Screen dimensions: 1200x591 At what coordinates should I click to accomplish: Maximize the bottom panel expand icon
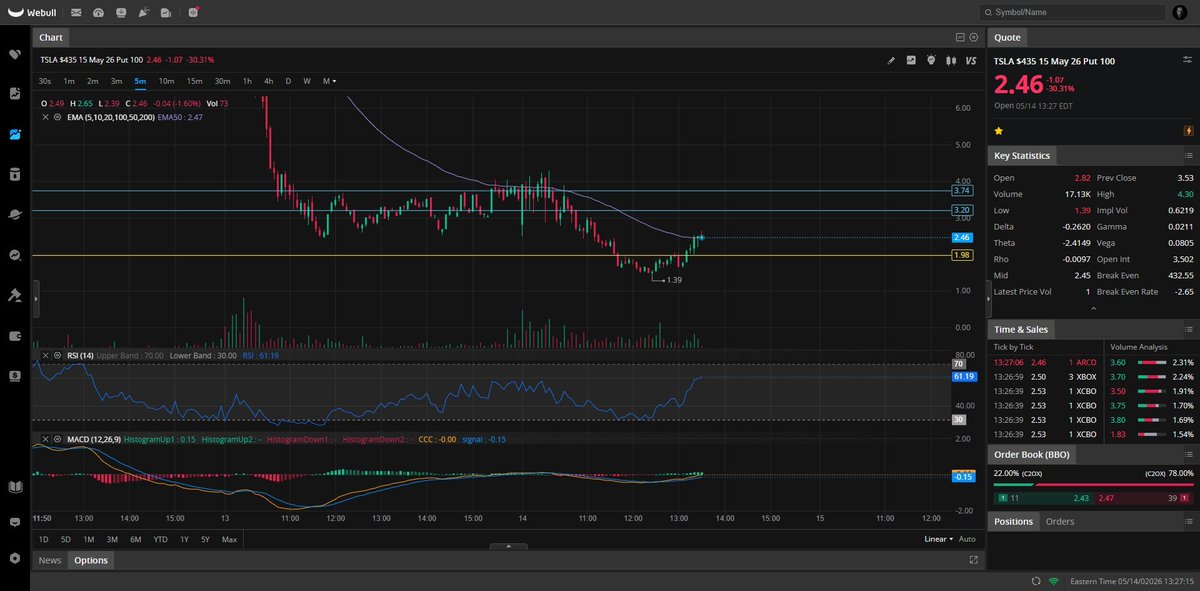974,560
